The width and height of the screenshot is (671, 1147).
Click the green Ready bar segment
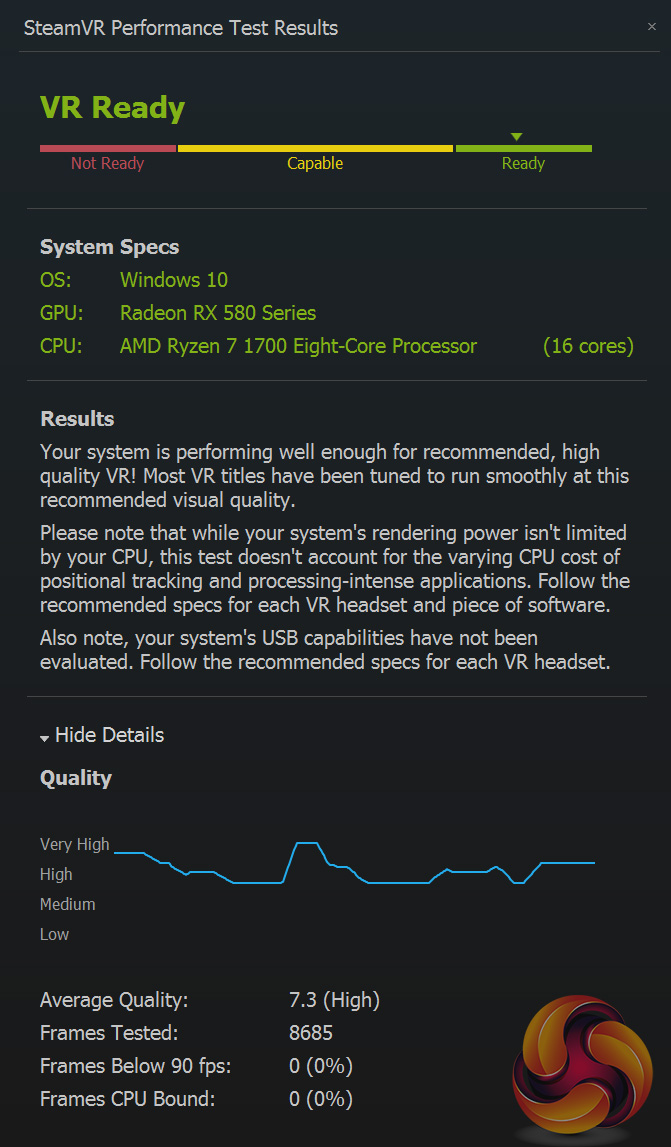coord(523,149)
